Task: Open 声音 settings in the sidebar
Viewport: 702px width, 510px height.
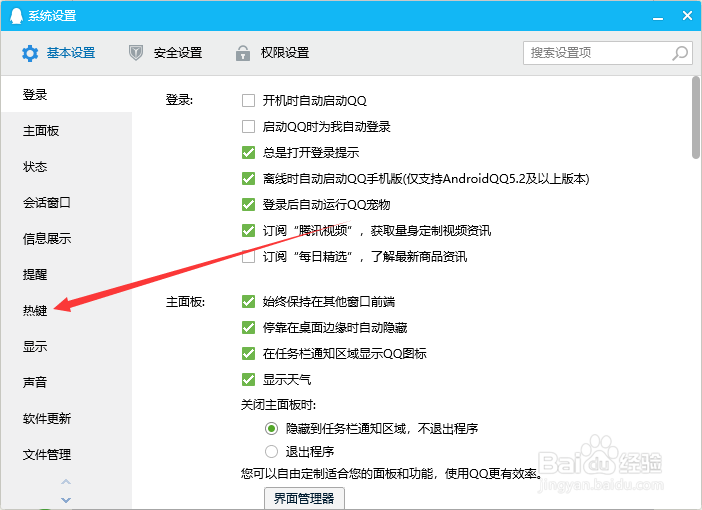Action: pos(66,382)
